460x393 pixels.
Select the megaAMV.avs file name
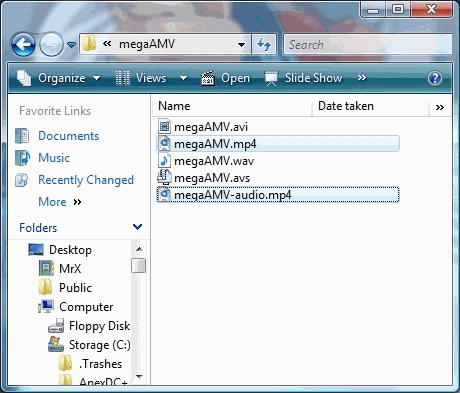click(x=212, y=178)
